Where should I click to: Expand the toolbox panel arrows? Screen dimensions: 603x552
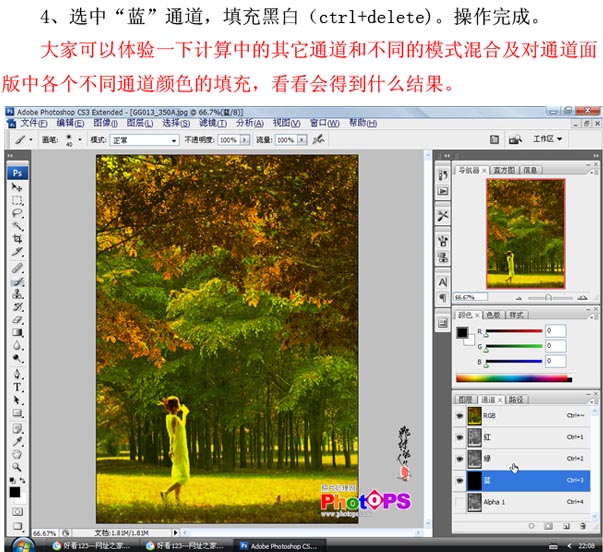[10, 156]
